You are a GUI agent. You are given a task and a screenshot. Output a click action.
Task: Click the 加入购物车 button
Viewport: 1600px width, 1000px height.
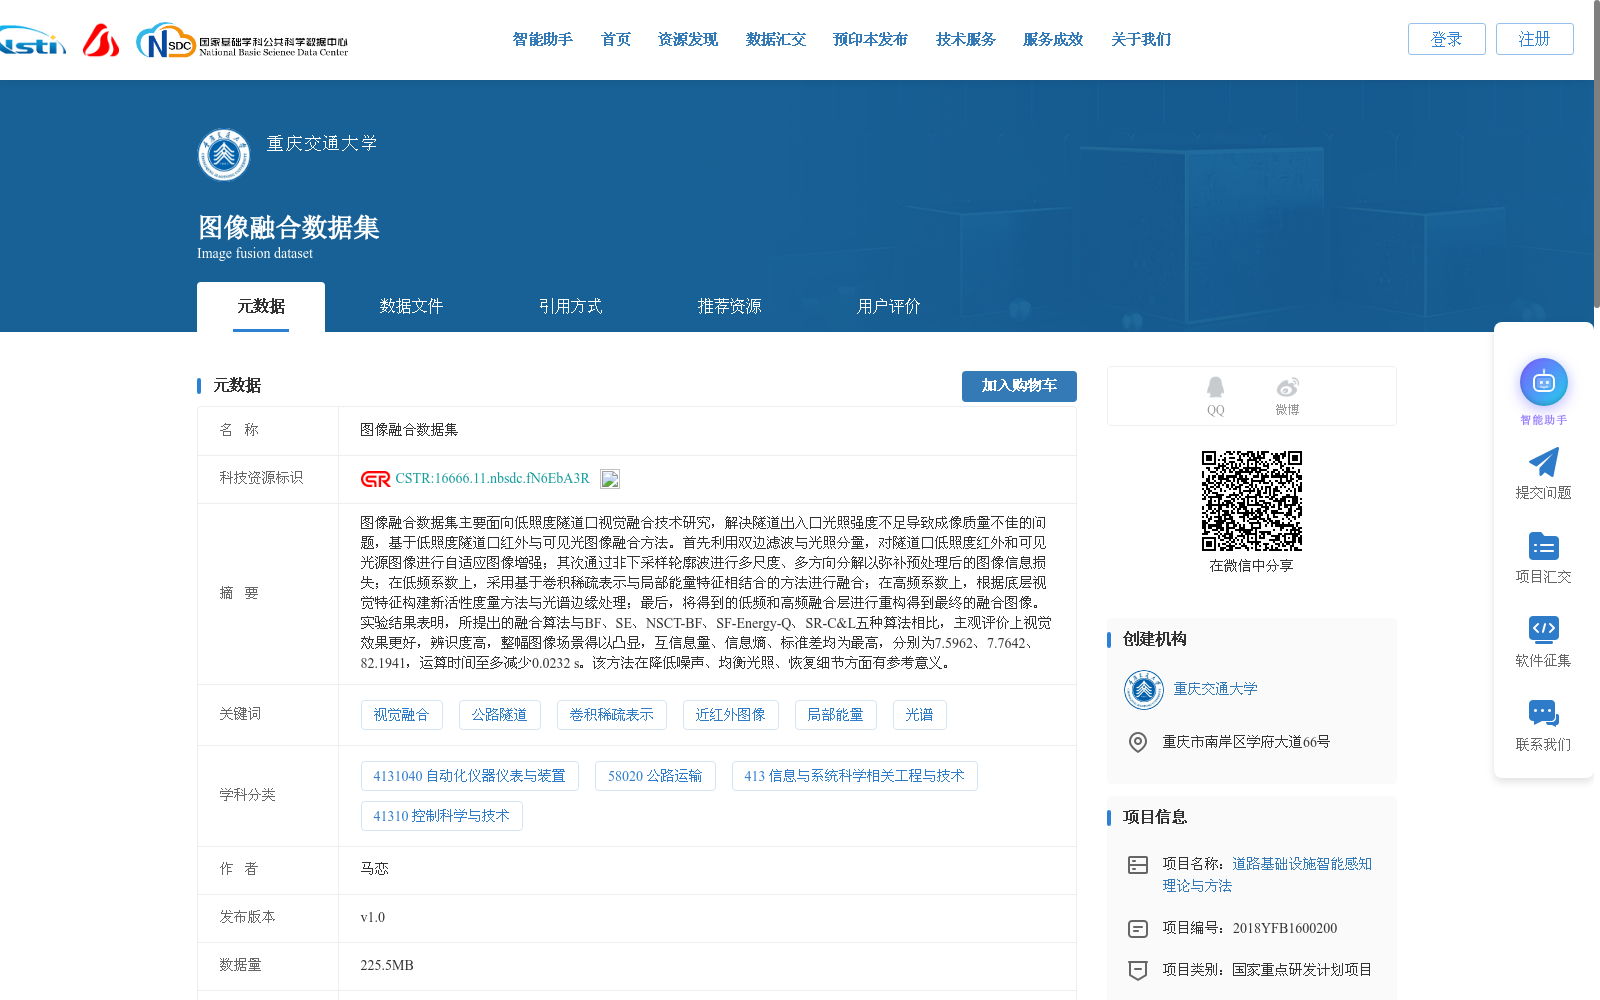point(1019,386)
